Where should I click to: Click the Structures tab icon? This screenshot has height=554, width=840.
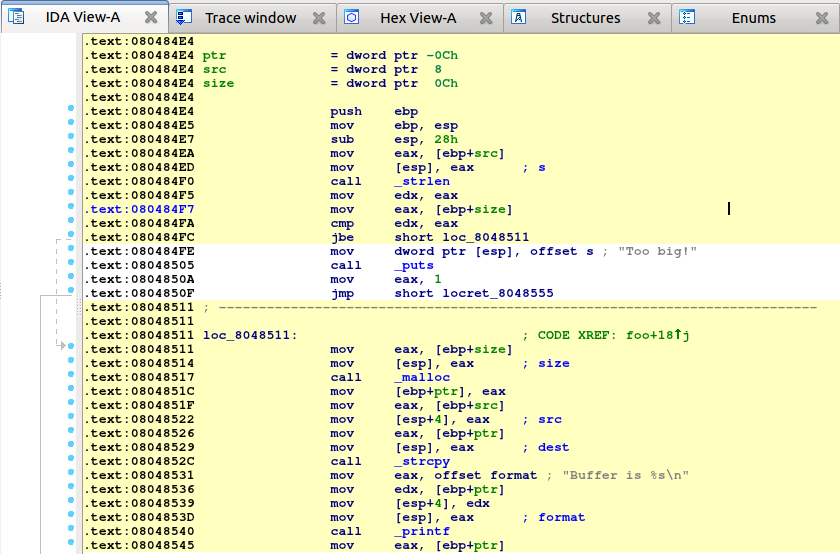519,17
